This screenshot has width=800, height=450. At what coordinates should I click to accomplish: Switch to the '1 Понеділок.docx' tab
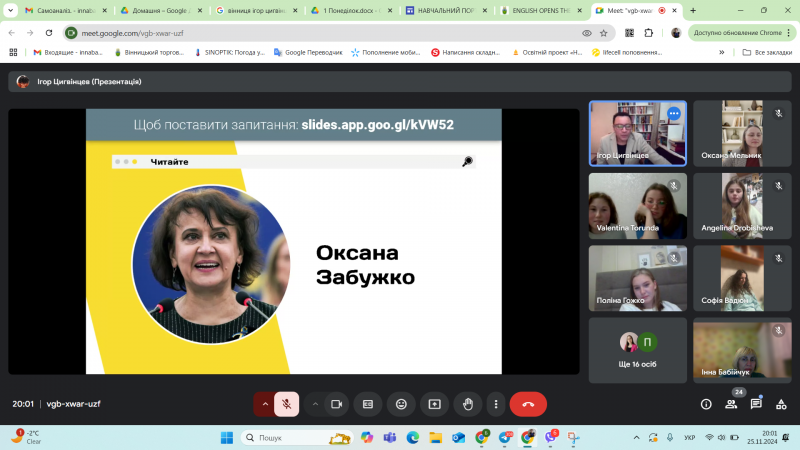coord(351,10)
